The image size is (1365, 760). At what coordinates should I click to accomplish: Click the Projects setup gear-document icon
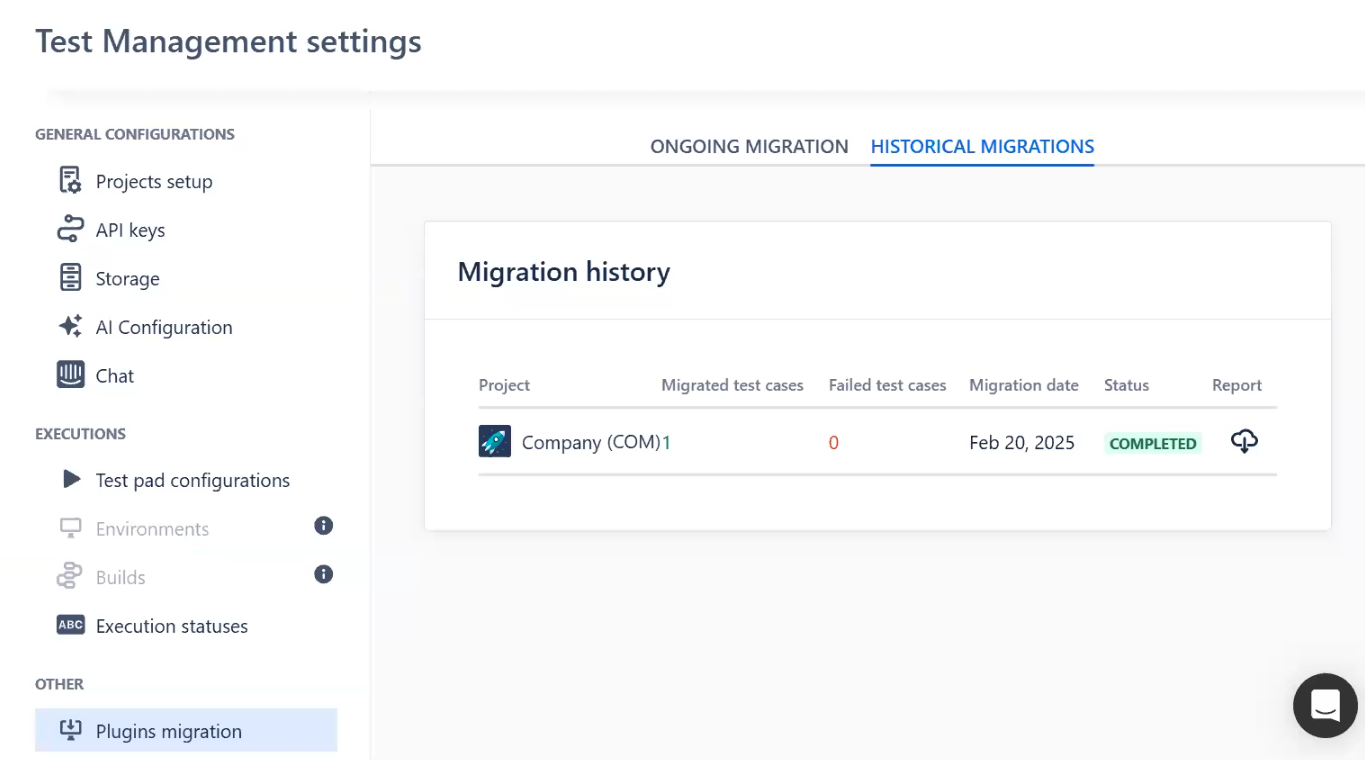pos(70,181)
